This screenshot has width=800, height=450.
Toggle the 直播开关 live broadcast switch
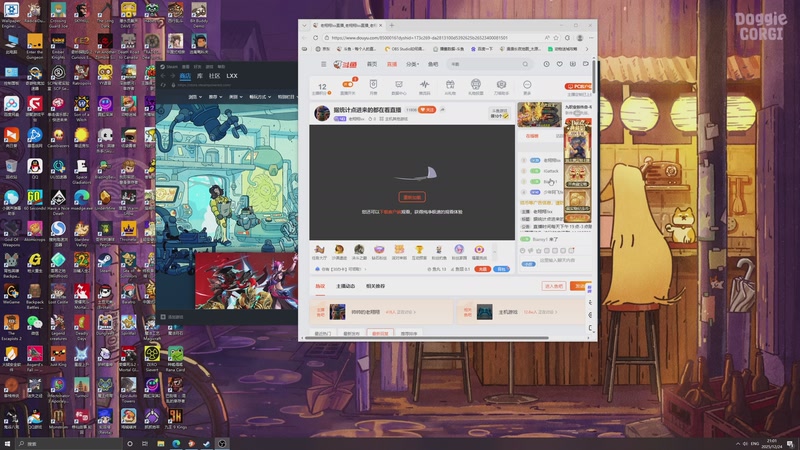[x=348, y=84]
